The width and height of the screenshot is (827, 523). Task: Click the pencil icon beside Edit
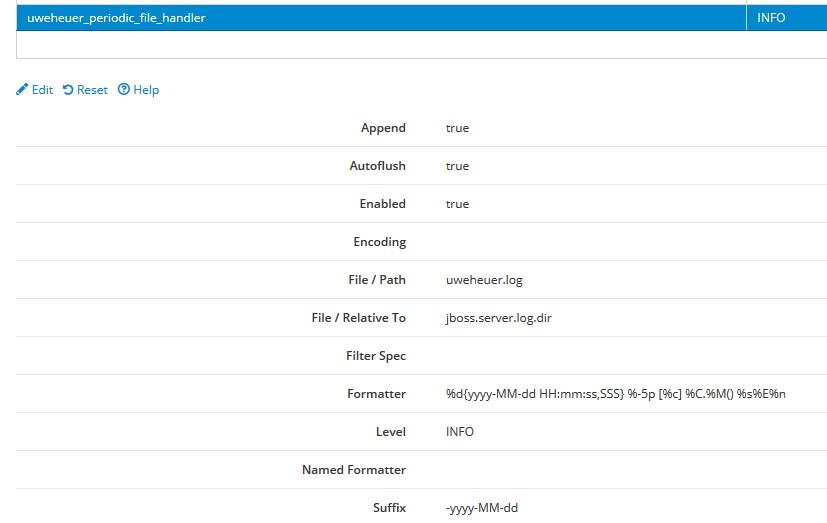tap(22, 90)
